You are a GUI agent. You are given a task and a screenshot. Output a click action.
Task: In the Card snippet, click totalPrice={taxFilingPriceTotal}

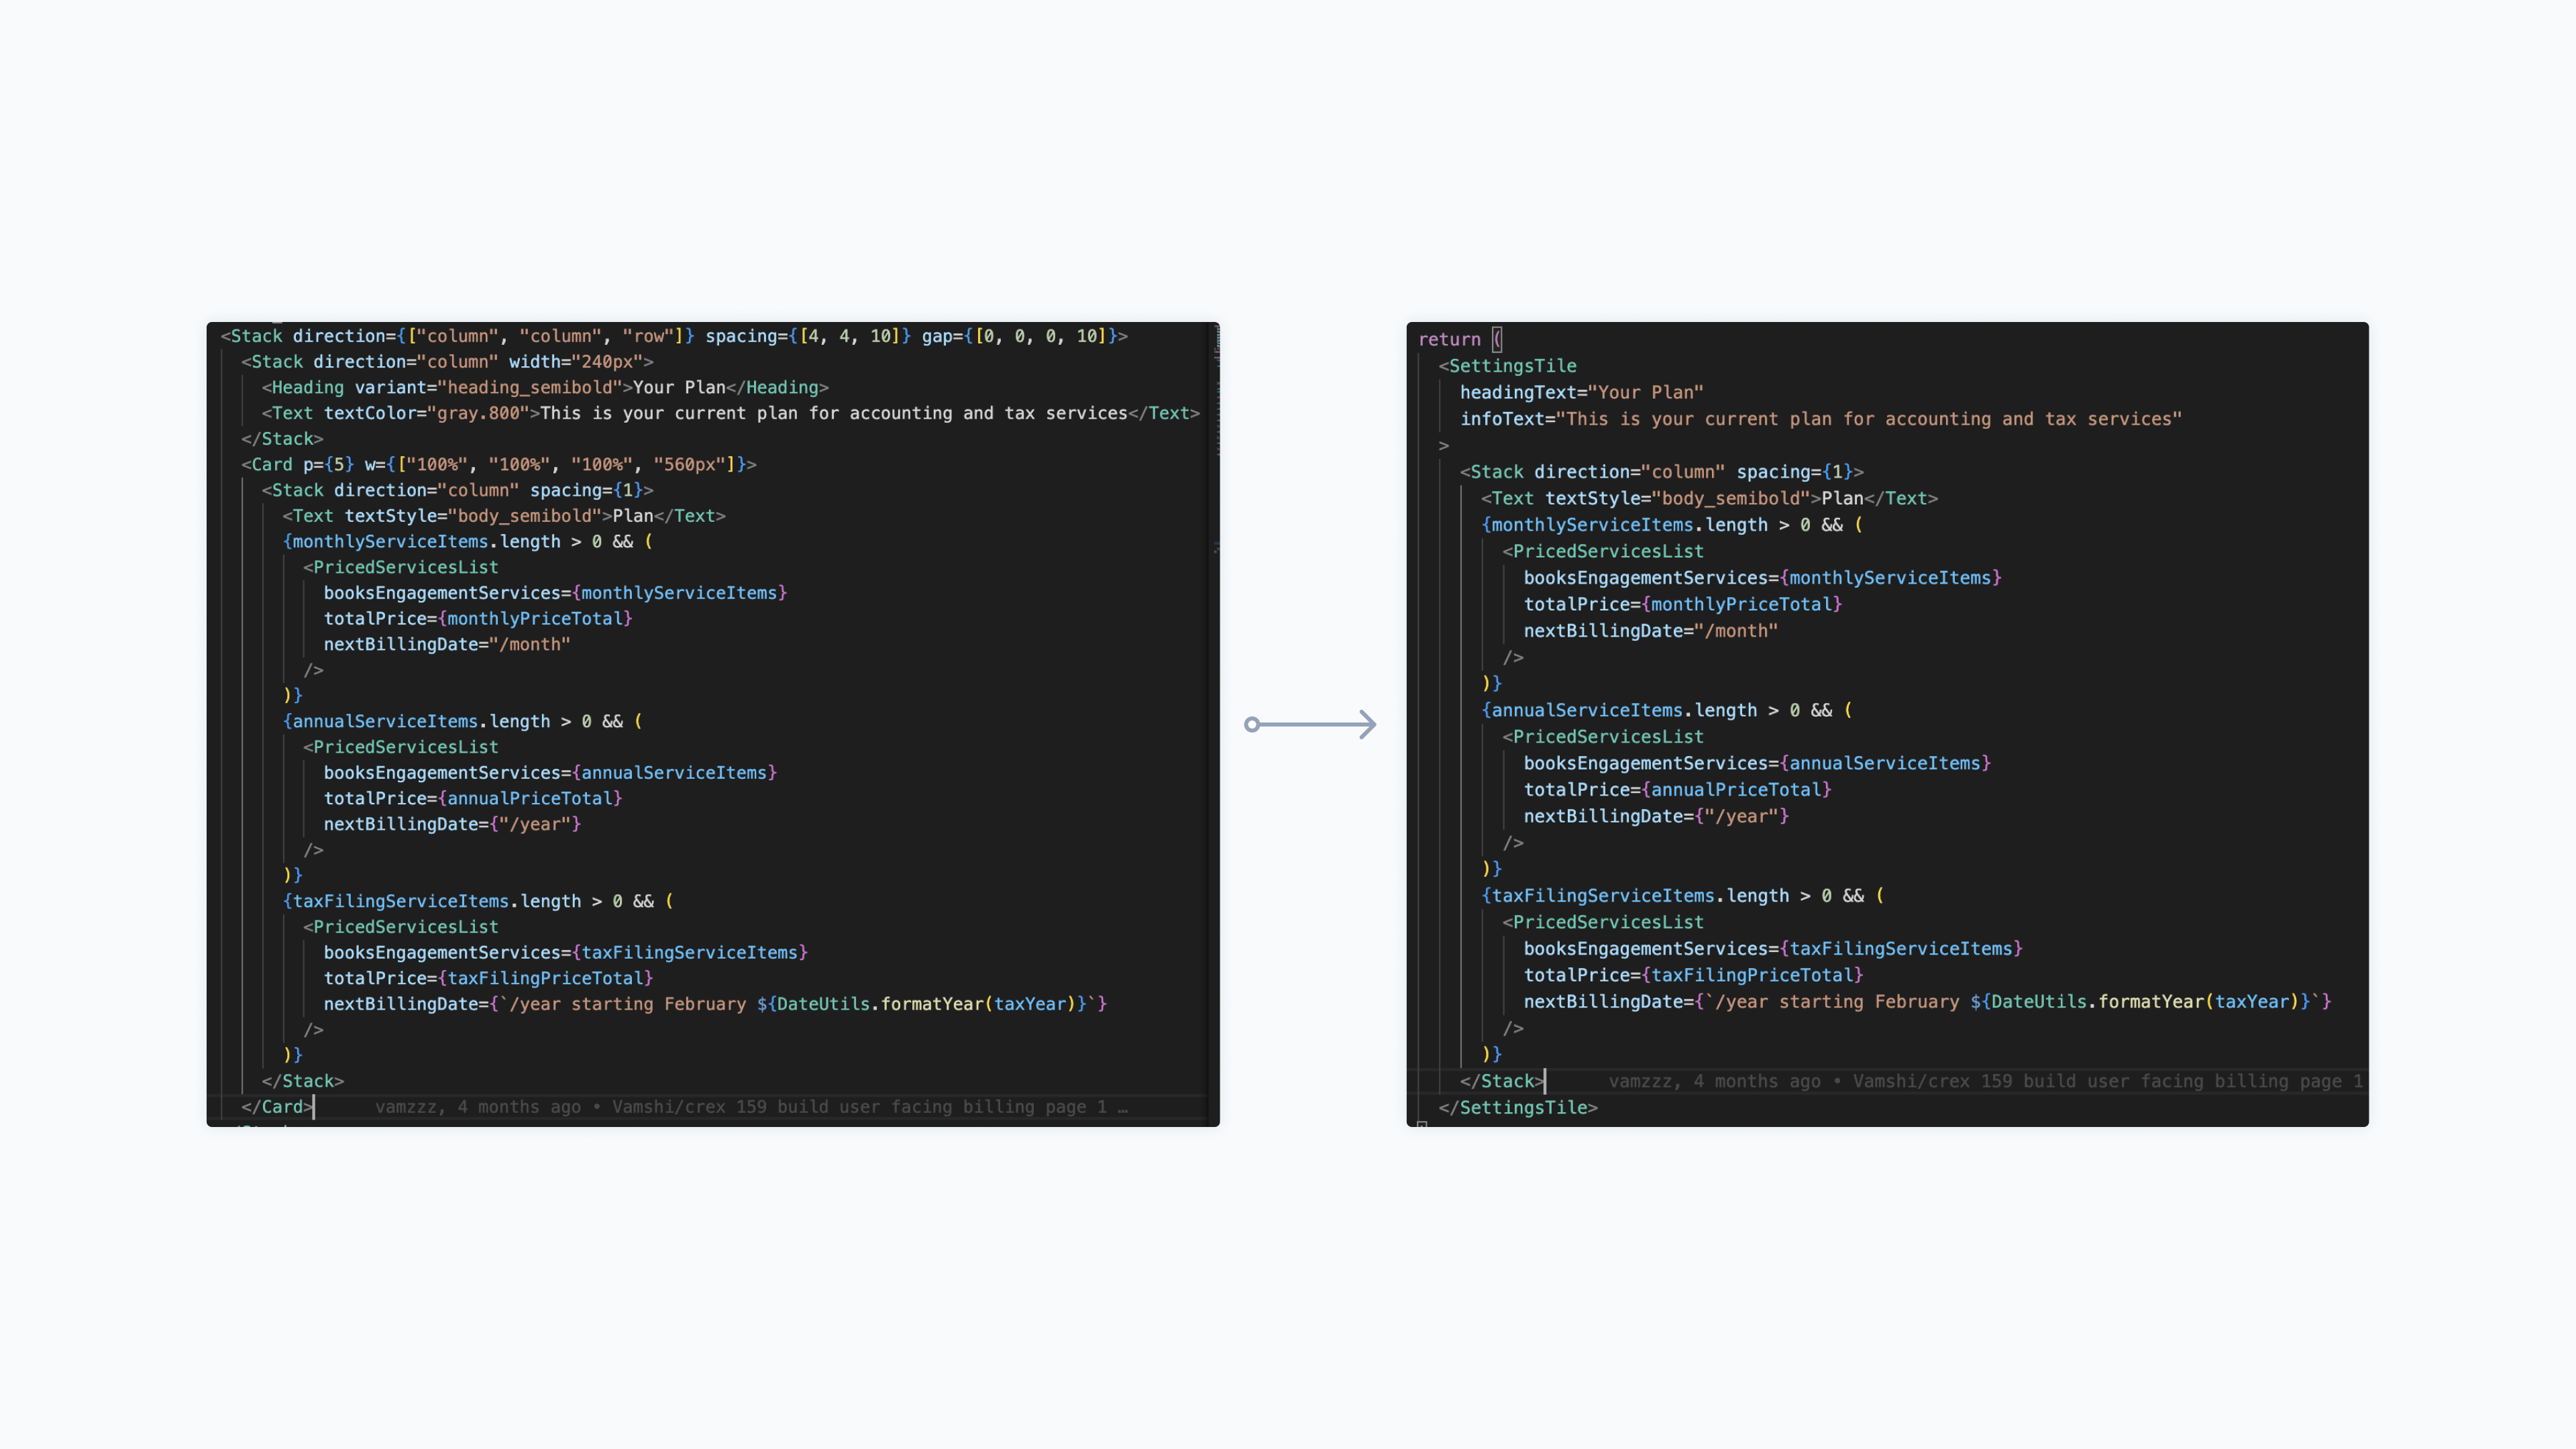488,978
